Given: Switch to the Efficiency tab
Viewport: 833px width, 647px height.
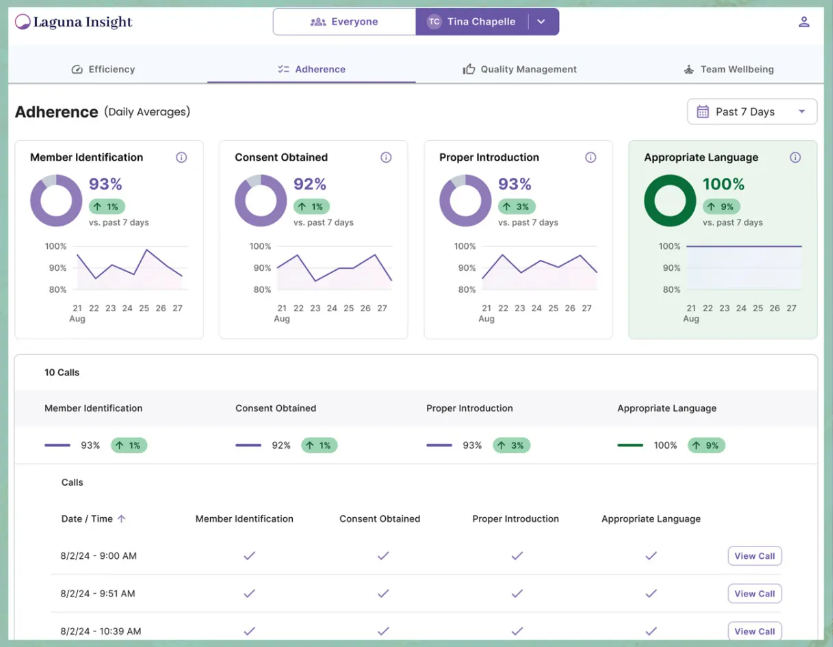Looking at the screenshot, I should [104, 69].
